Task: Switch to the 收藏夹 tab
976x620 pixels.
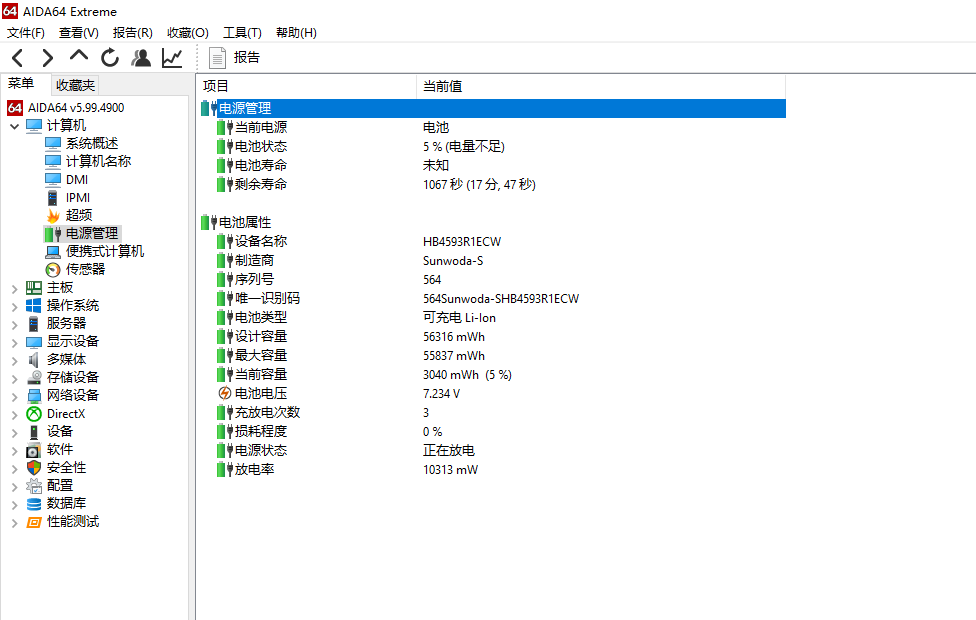Action: tap(75, 85)
